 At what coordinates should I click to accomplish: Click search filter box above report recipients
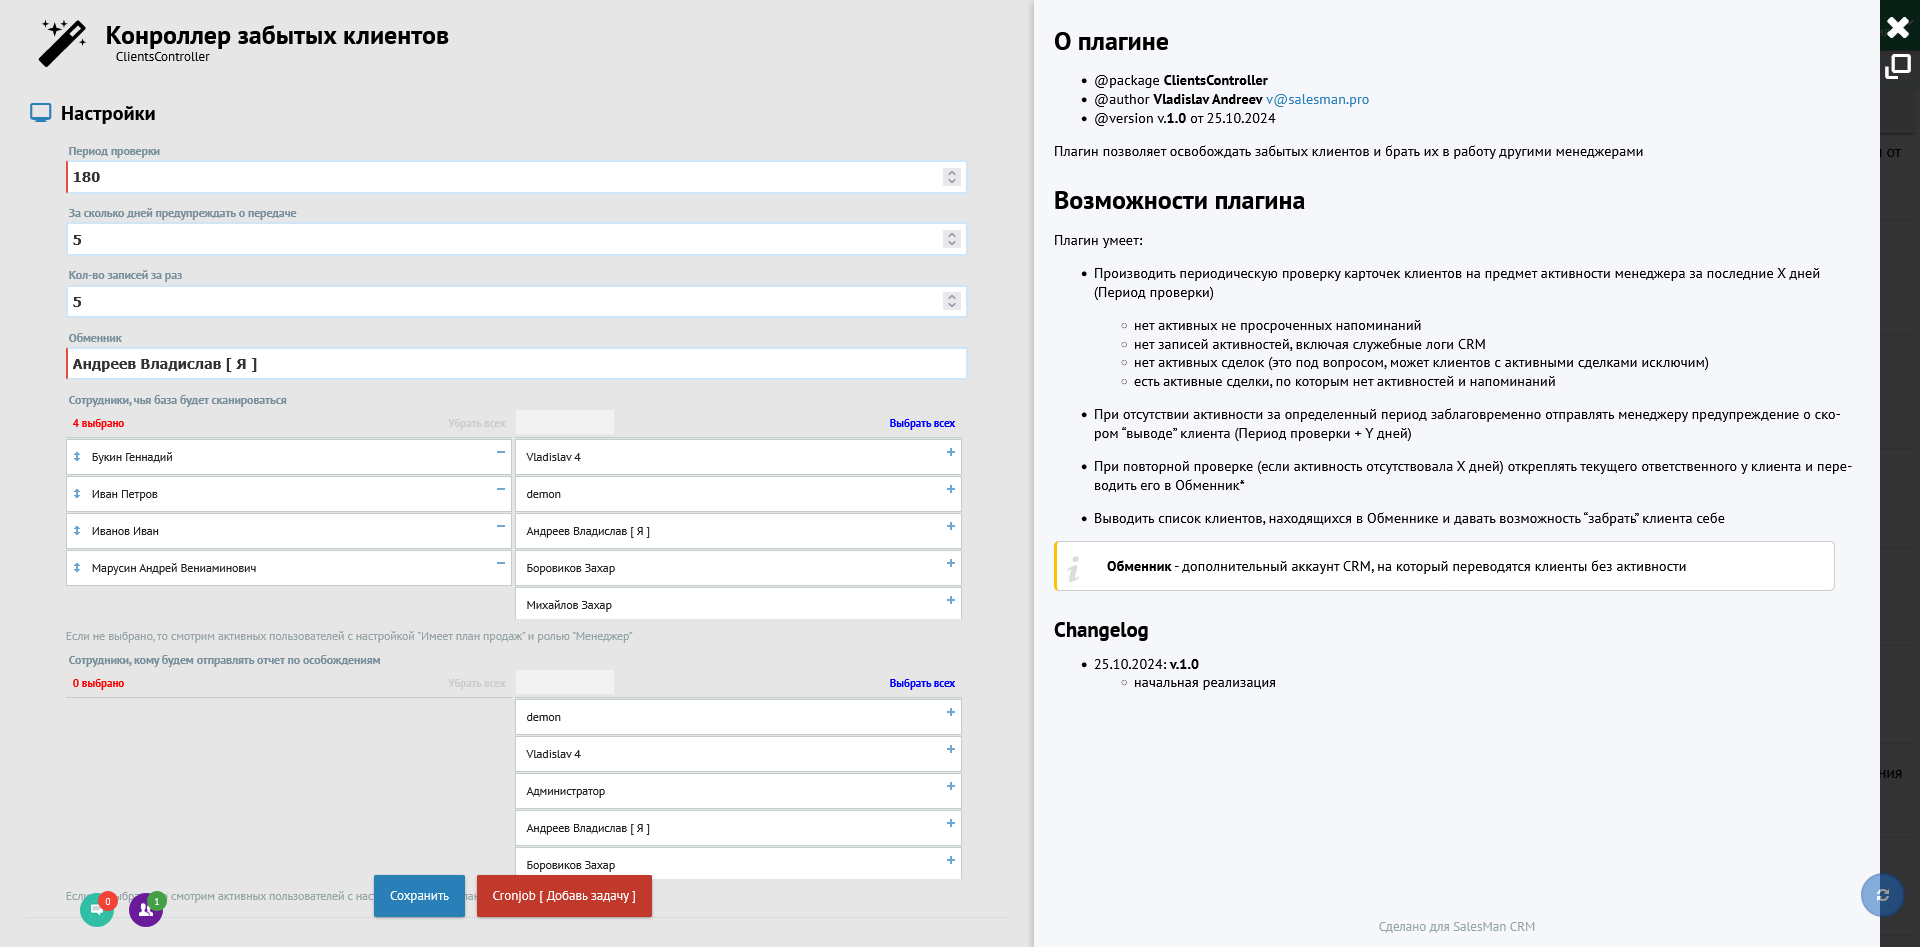(x=565, y=682)
